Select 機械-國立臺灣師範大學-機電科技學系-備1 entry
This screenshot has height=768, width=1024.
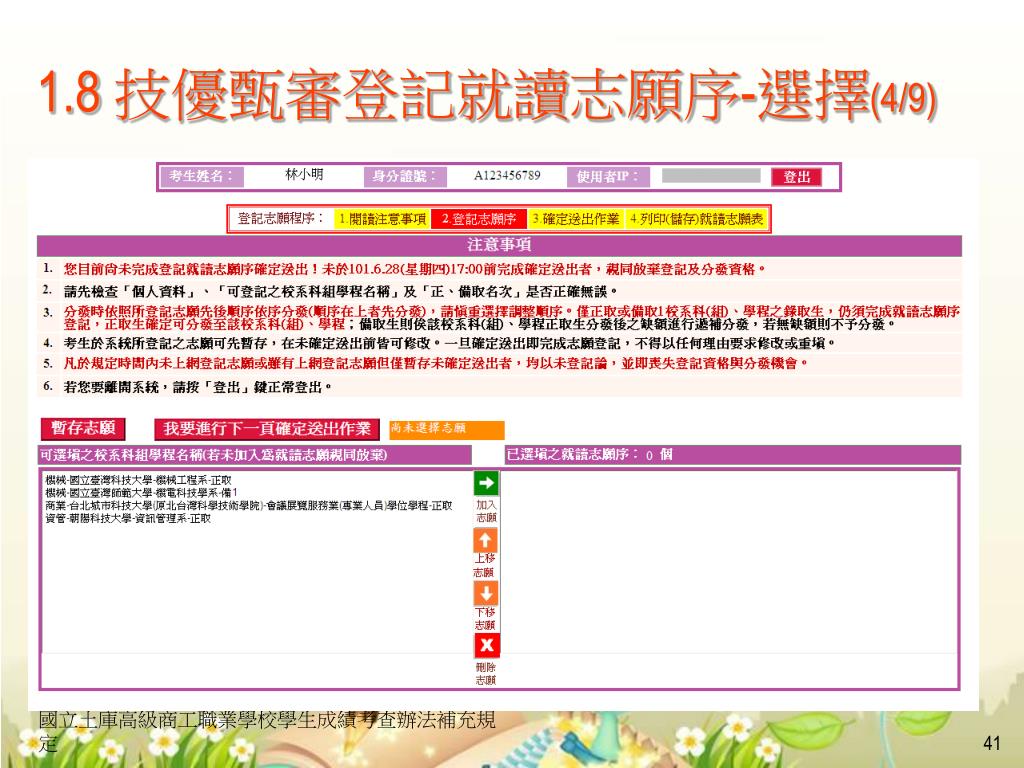tap(141, 492)
